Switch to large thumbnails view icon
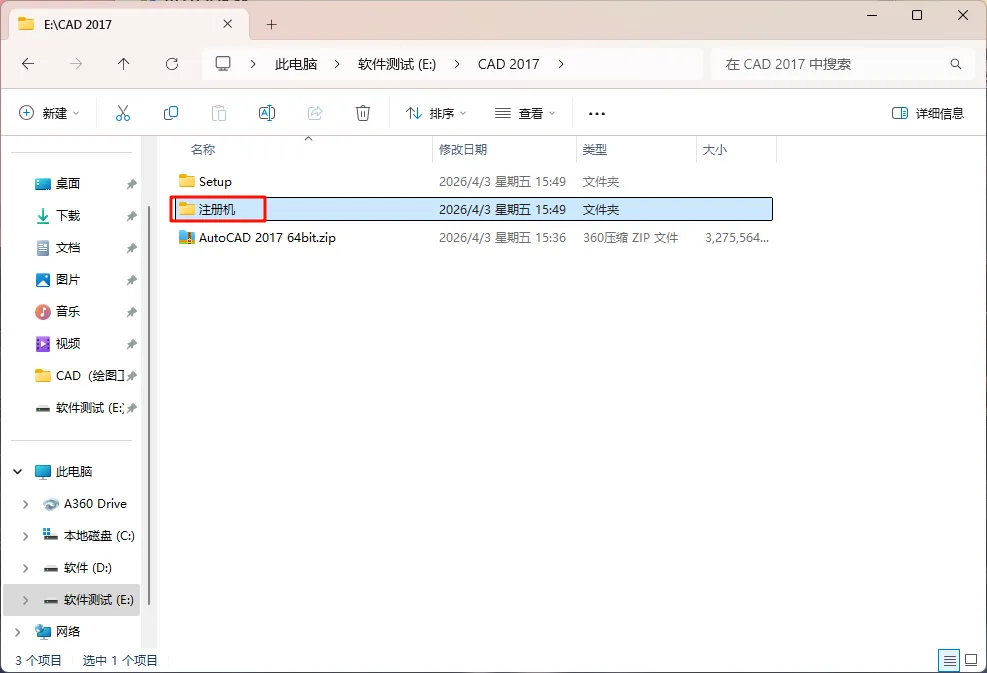987x673 pixels. point(971,660)
